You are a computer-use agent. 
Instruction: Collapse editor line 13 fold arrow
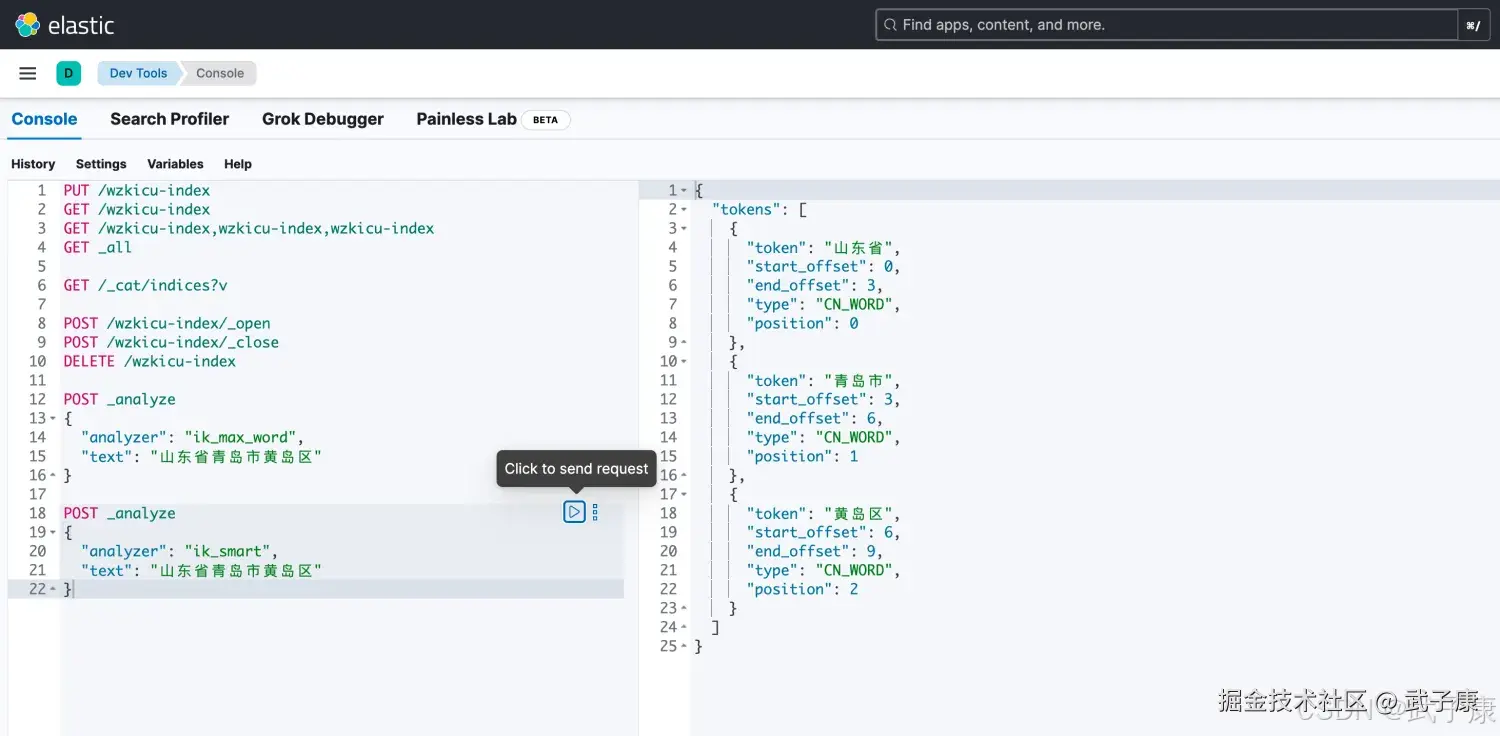(x=53, y=419)
